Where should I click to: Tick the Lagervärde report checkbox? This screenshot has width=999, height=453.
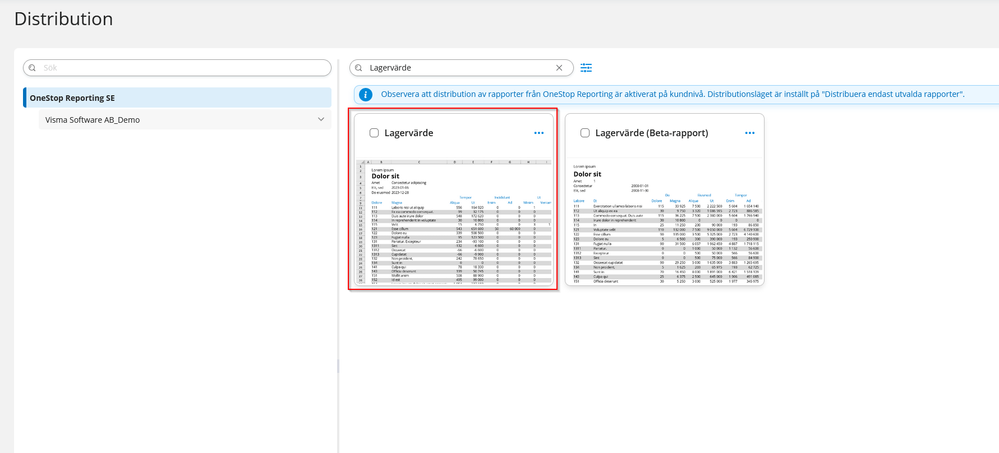point(374,133)
